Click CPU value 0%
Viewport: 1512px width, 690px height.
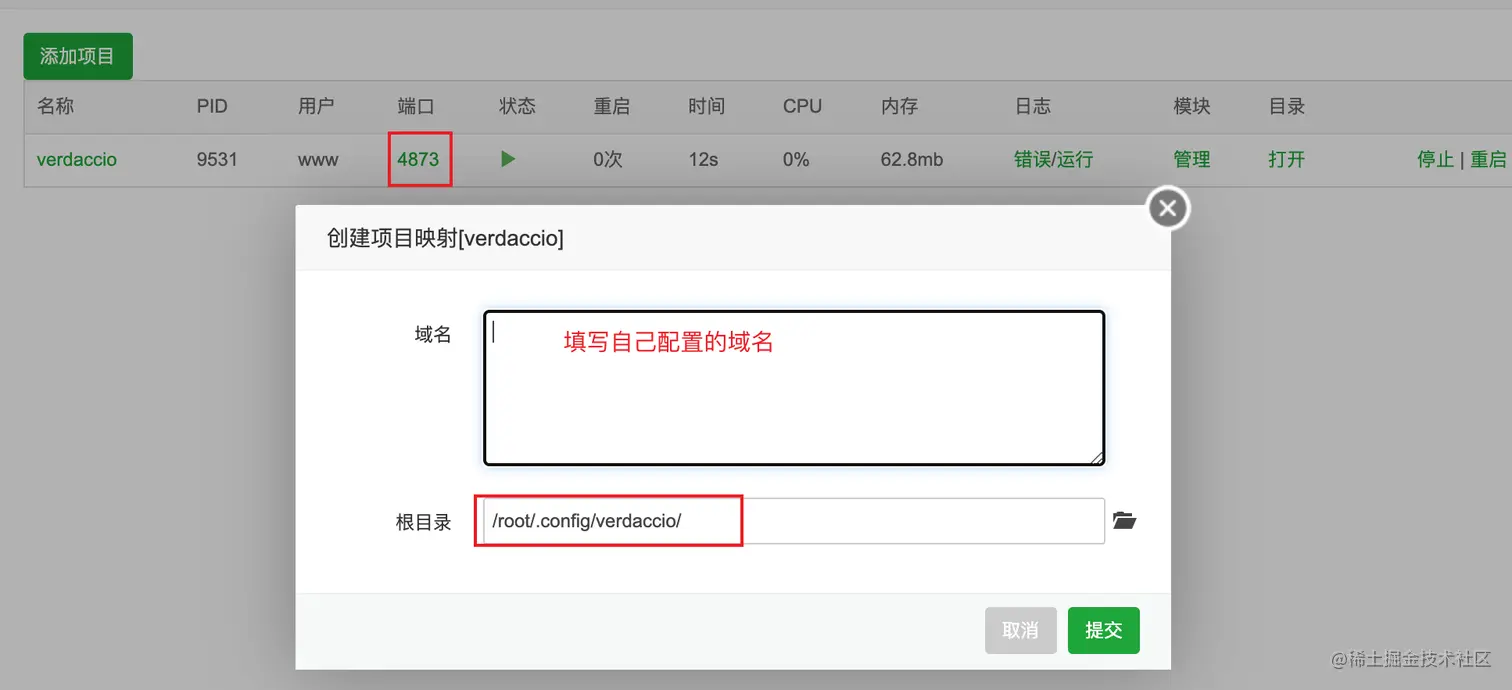click(797, 159)
